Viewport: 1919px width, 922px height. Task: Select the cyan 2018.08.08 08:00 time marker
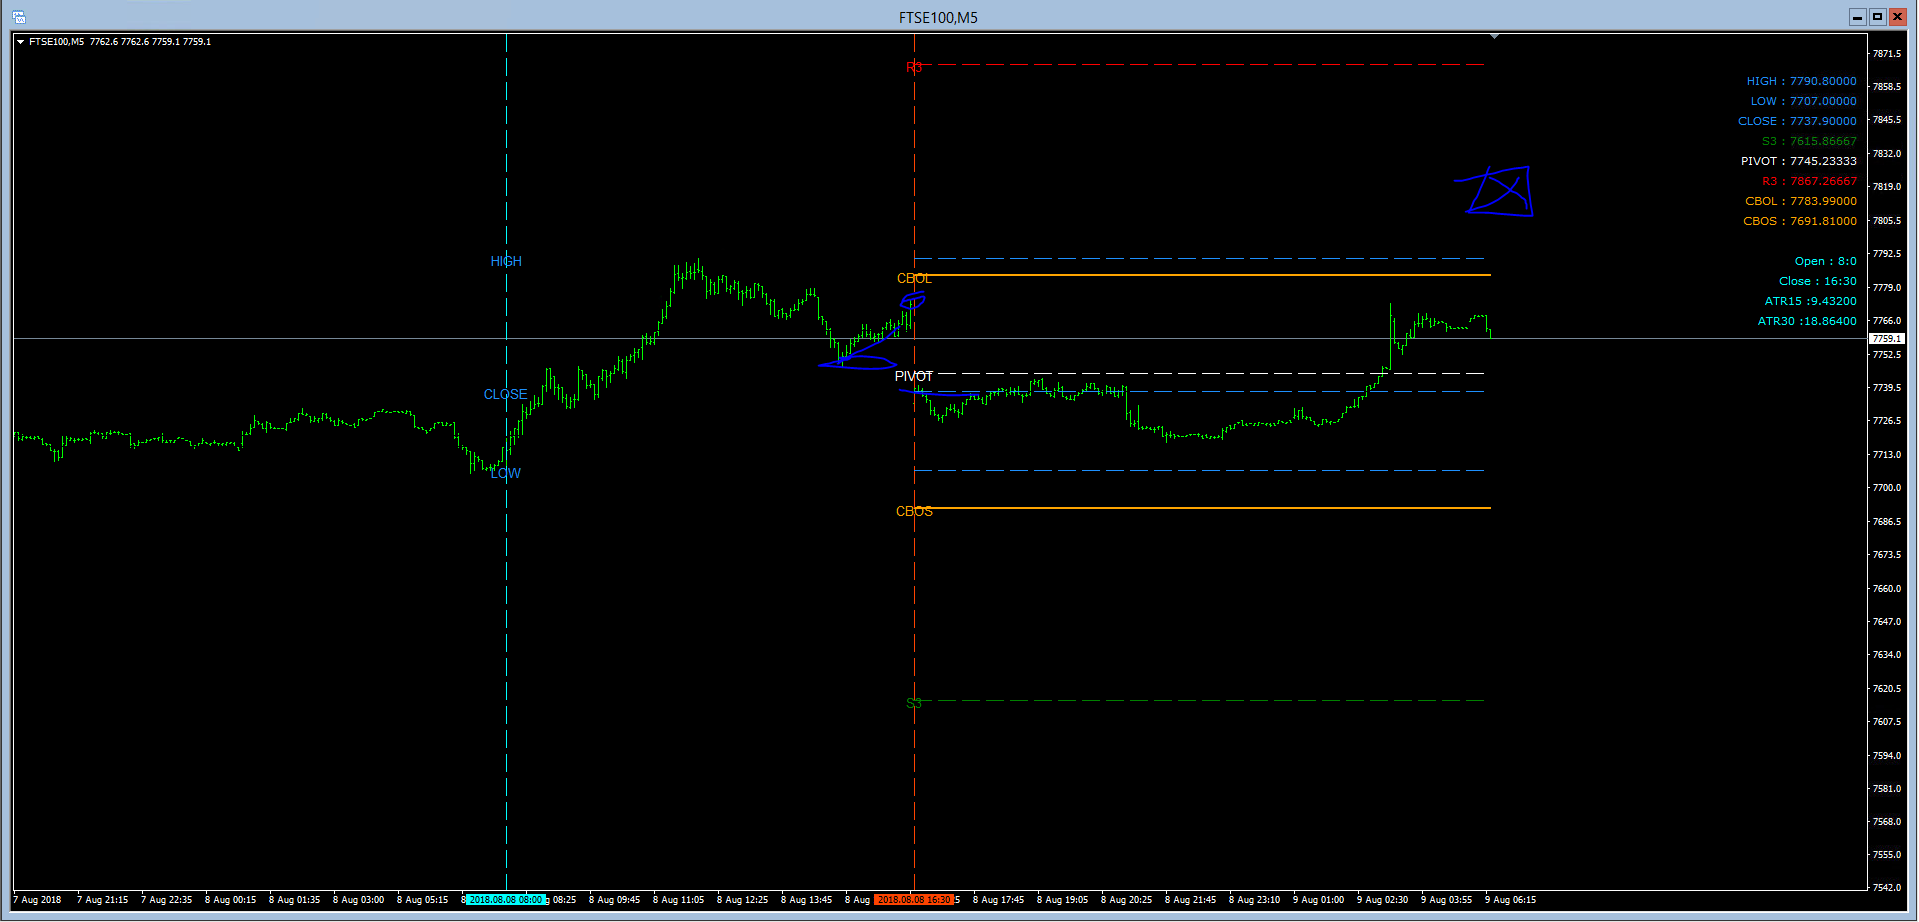(506, 900)
